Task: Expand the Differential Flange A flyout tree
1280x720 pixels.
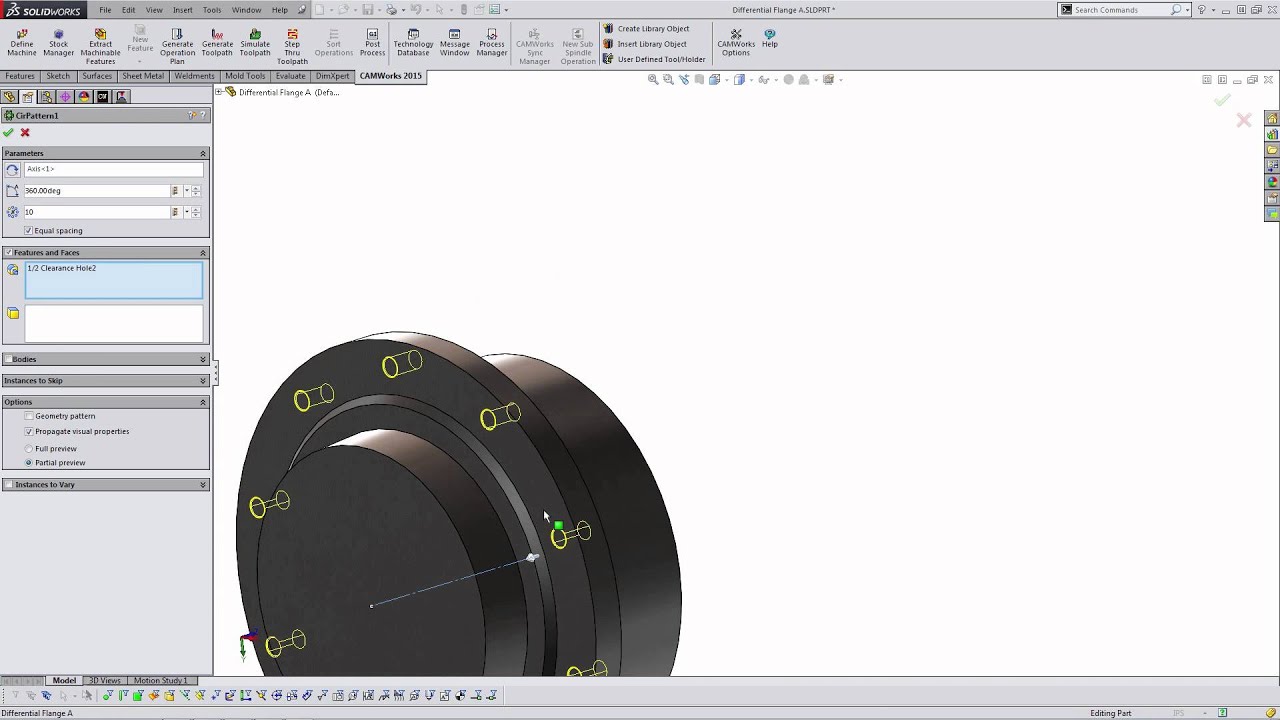Action: [x=219, y=92]
